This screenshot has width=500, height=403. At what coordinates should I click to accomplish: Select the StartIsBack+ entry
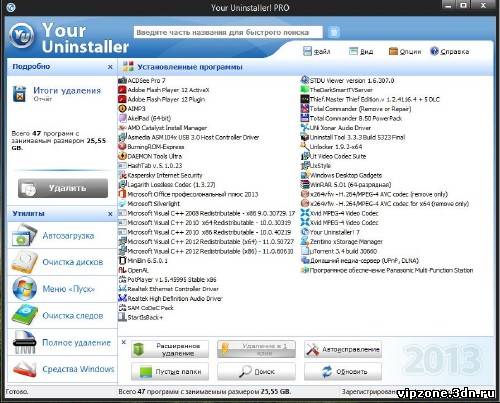[x=141, y=317]
